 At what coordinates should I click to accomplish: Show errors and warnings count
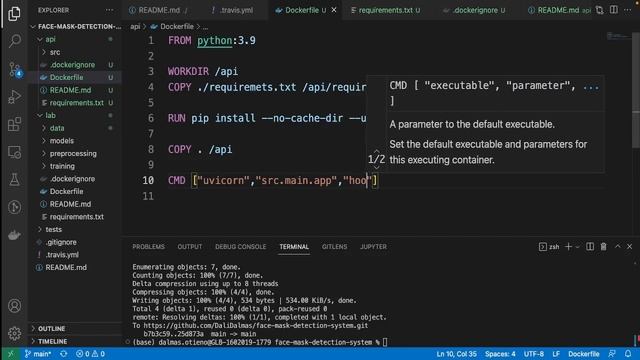[90, 354]
